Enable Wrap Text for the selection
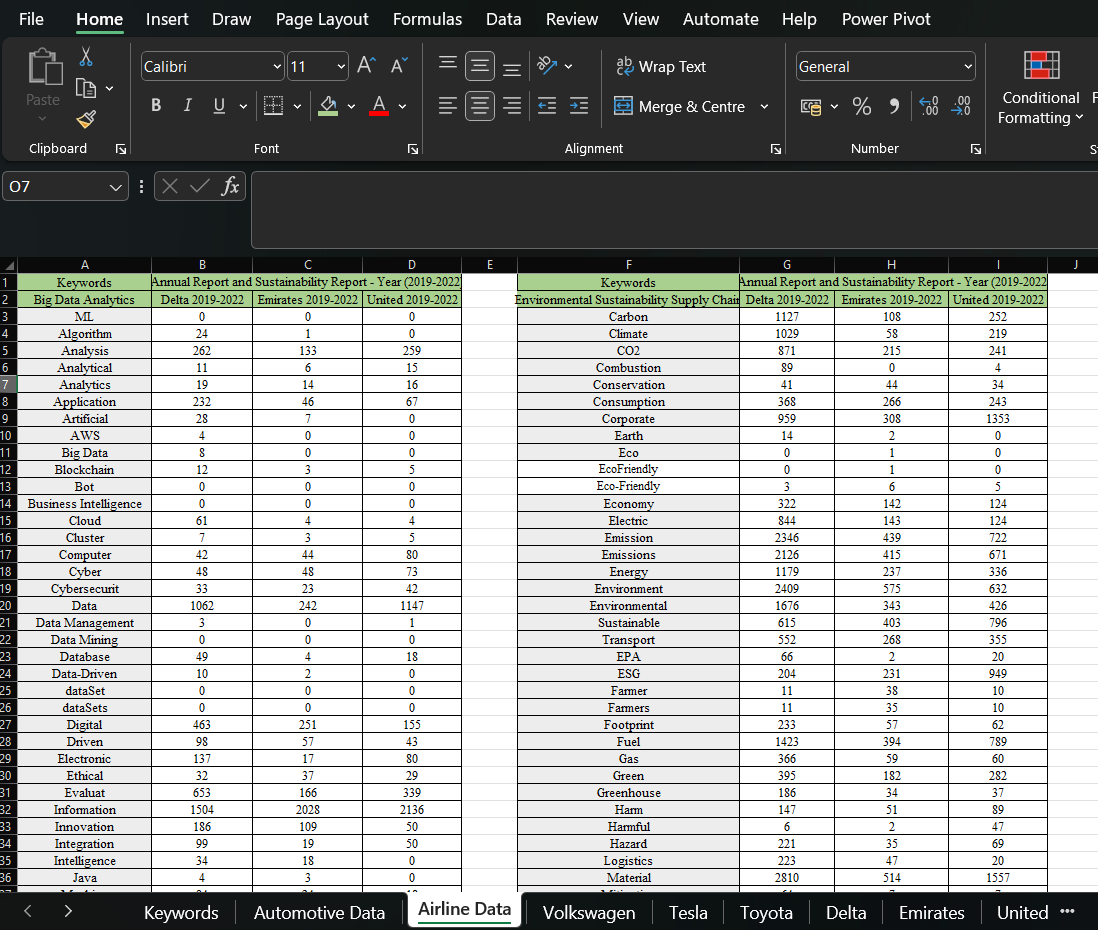This screenshot has width=1098, height=930. point(660,66)
